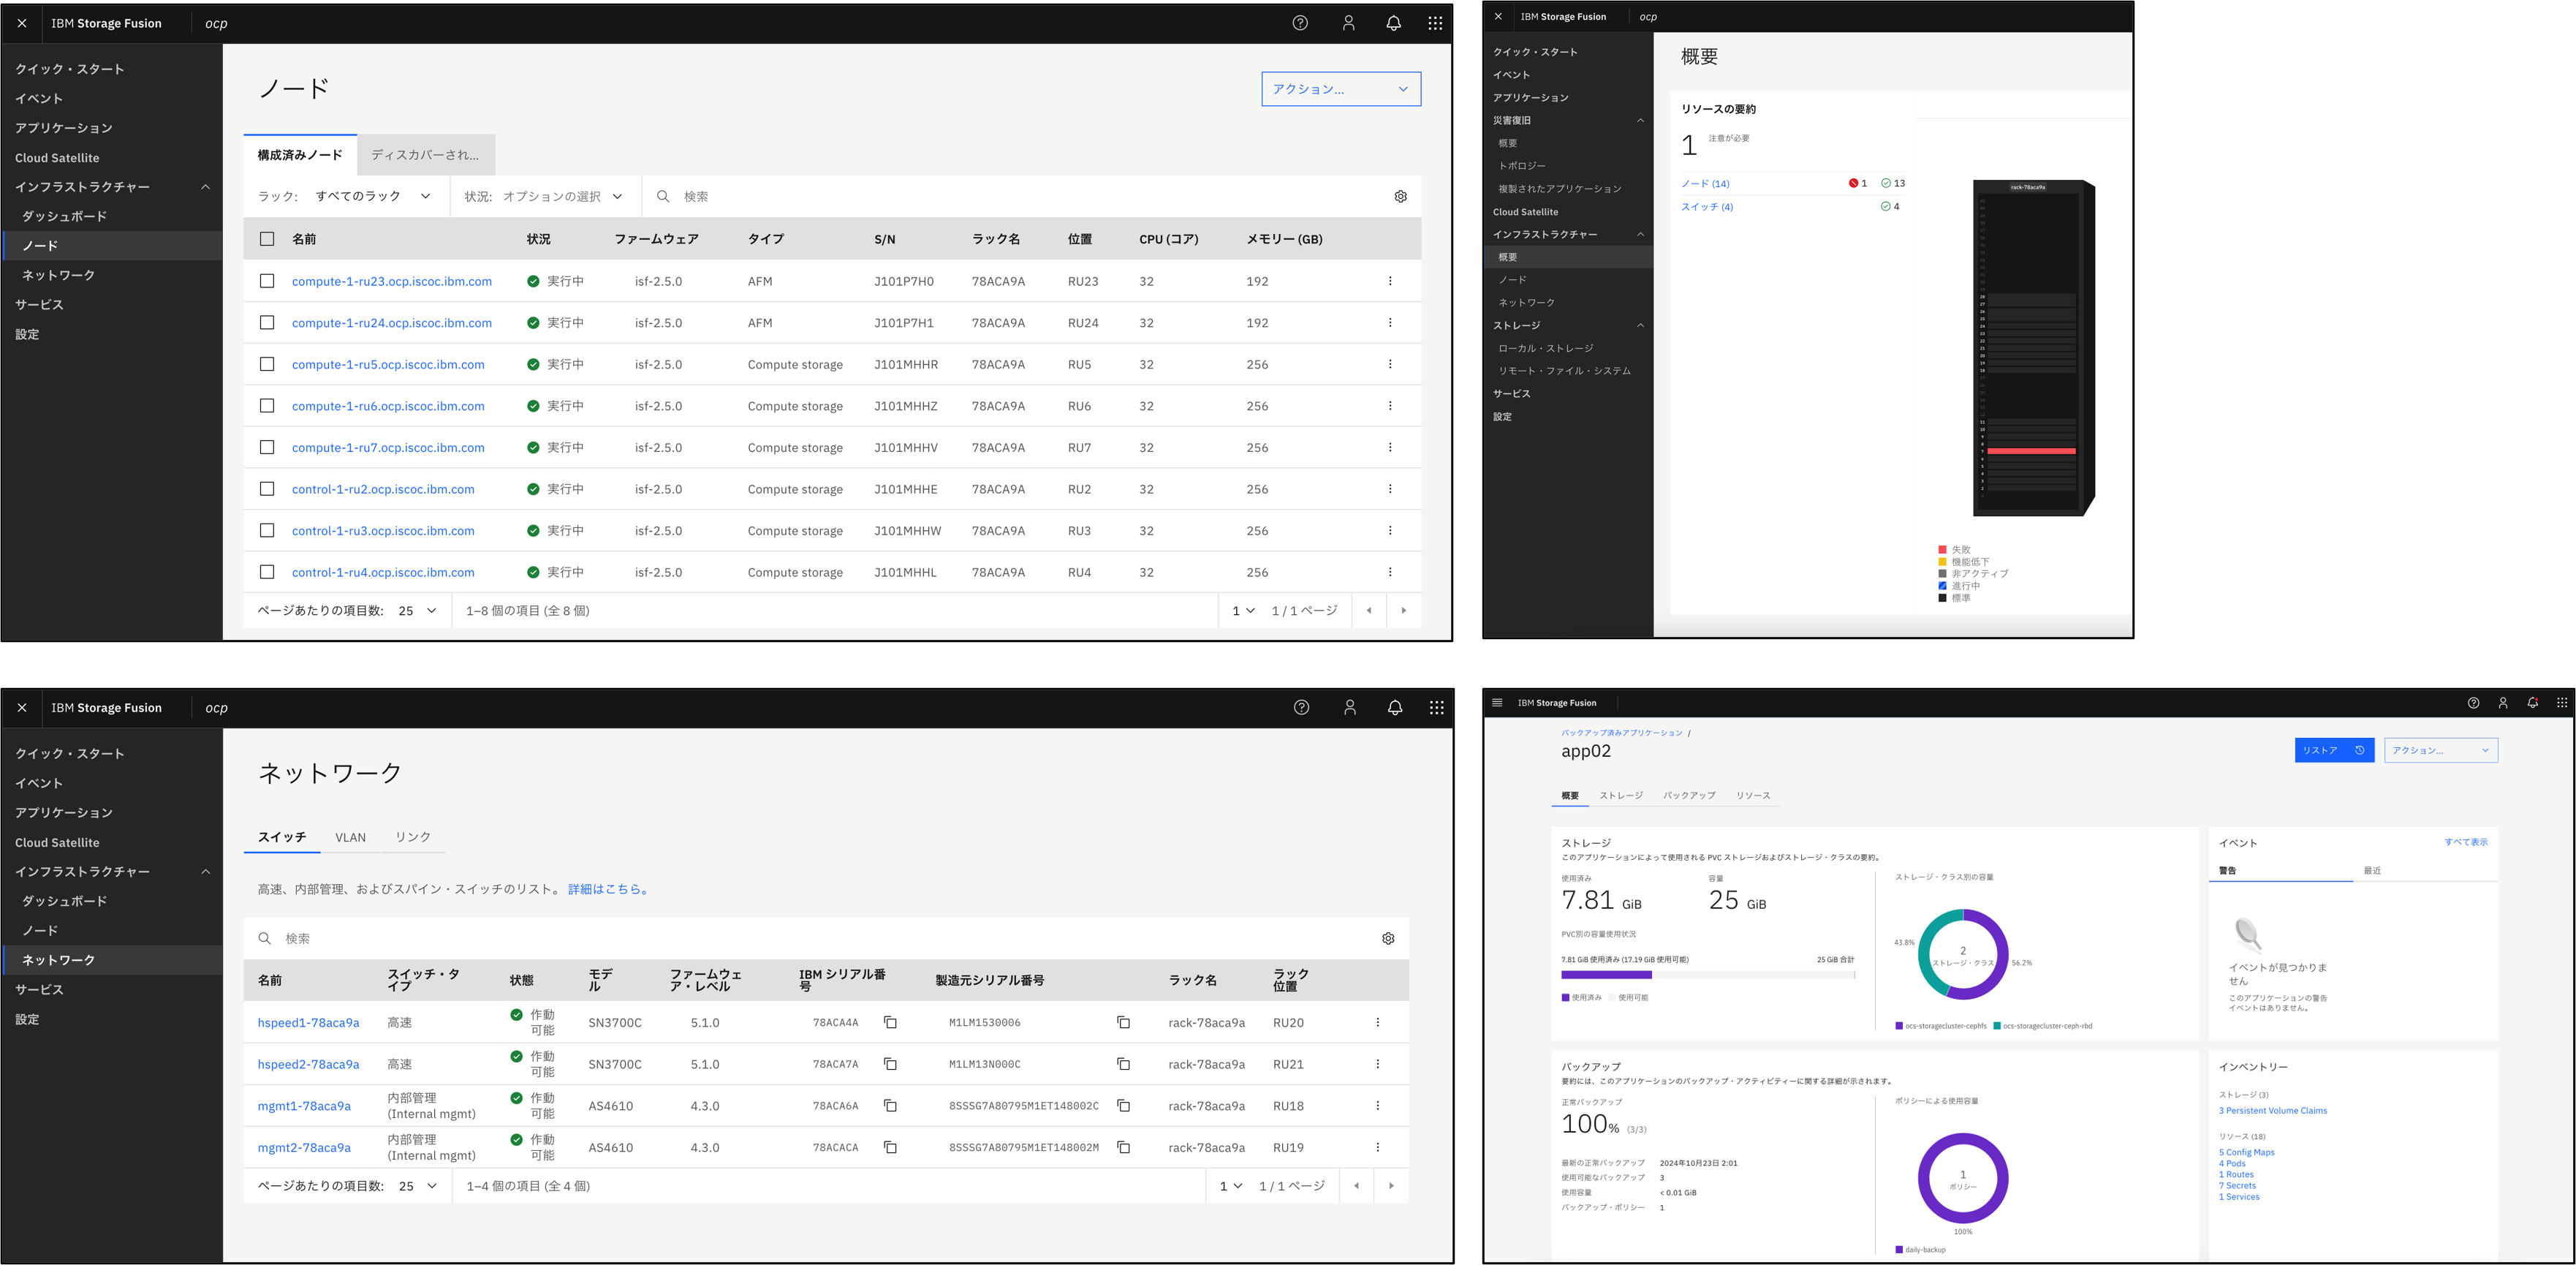
Task: Open notifications bell in app02 window
Action: pos(2532,703)
